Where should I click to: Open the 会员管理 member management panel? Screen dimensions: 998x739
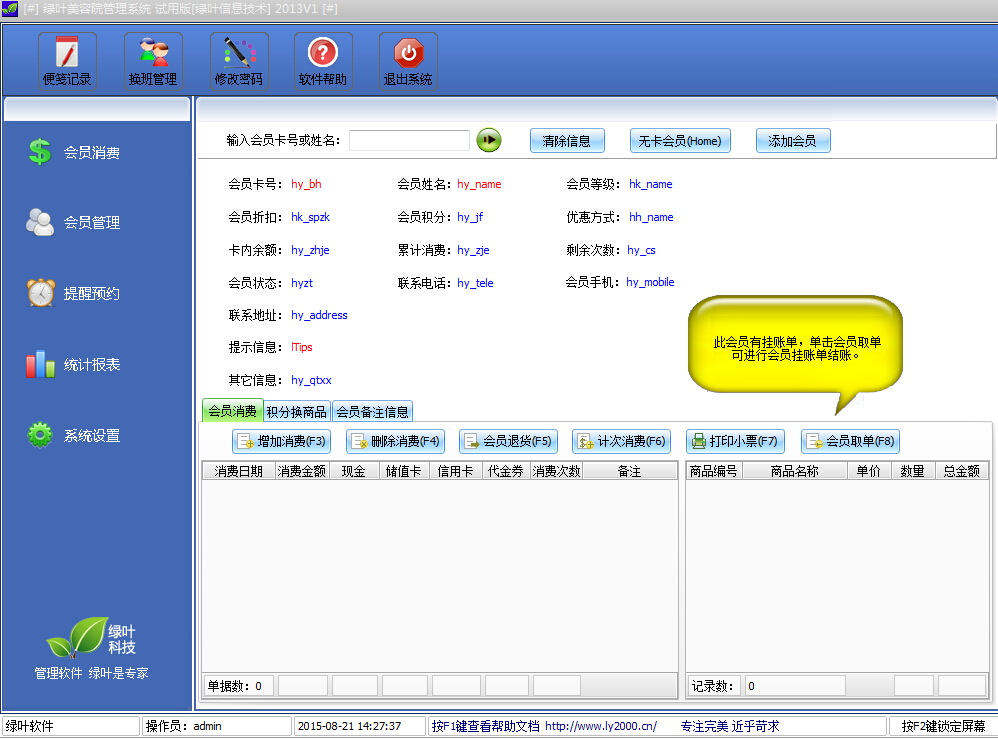[80, 222]
